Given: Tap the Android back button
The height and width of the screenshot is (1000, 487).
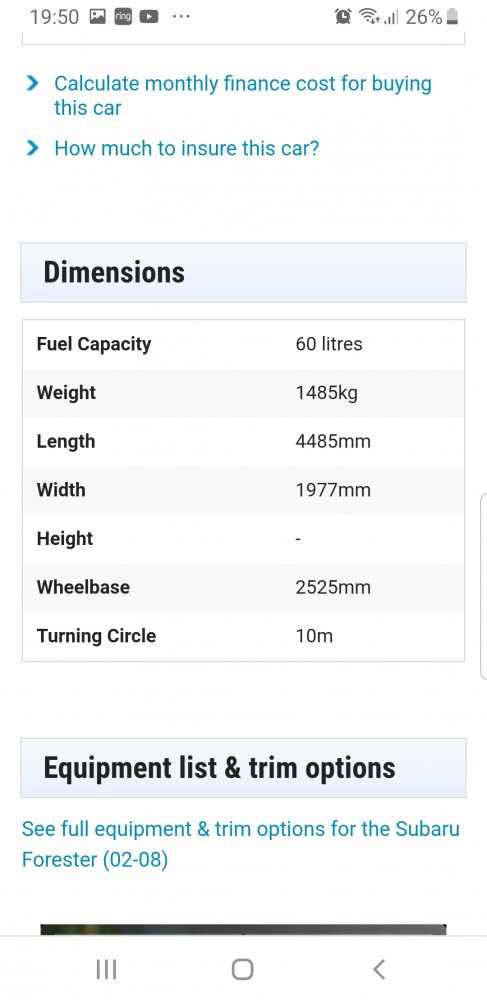Looking at the screenshot, I should click(x=379, y=969).
